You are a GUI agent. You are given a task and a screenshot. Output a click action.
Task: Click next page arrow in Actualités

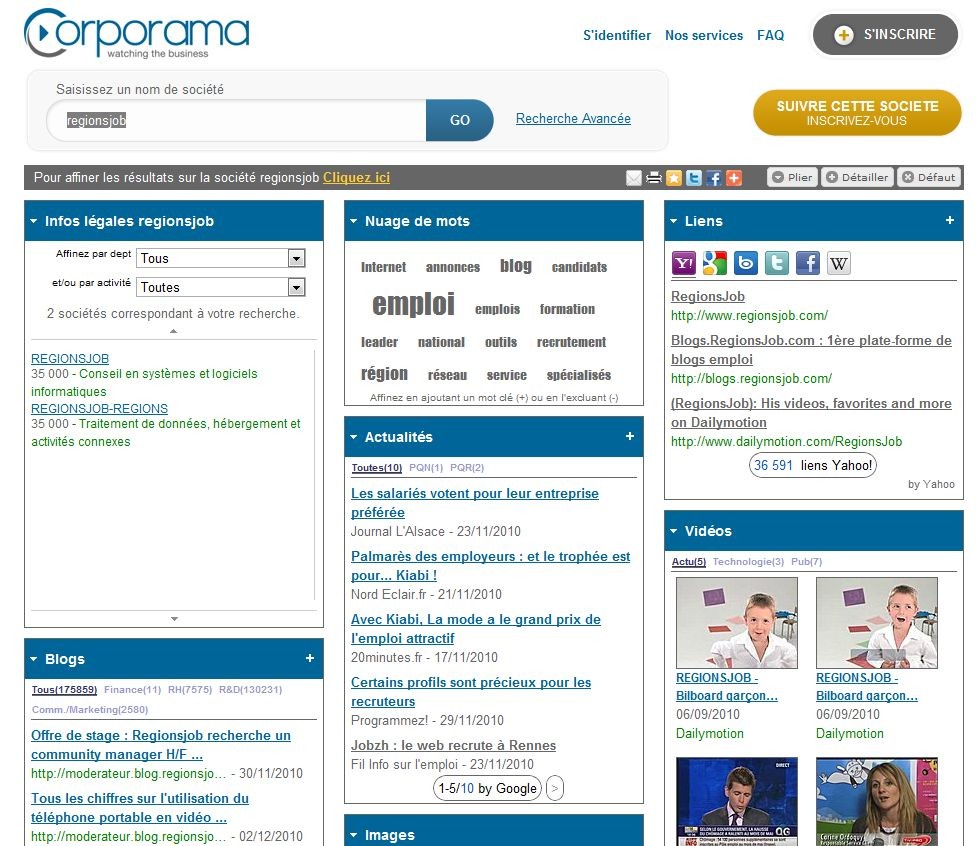(x=554, y=788)
